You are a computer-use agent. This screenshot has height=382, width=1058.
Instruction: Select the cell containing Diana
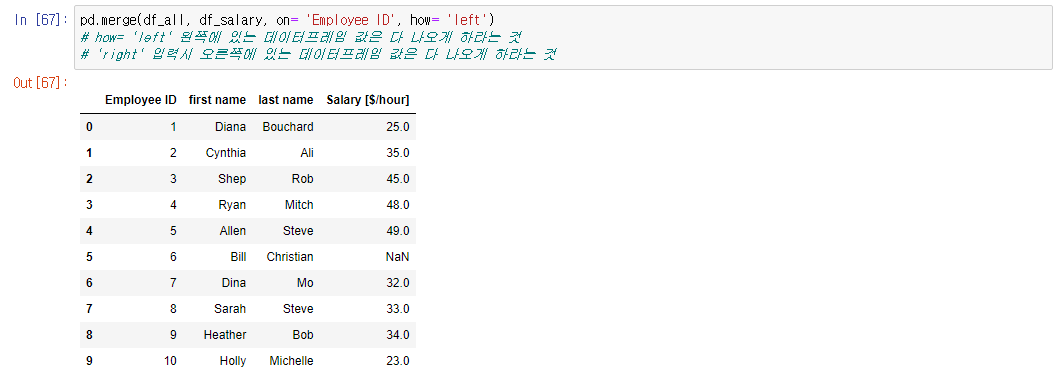(x=231, y=127)
